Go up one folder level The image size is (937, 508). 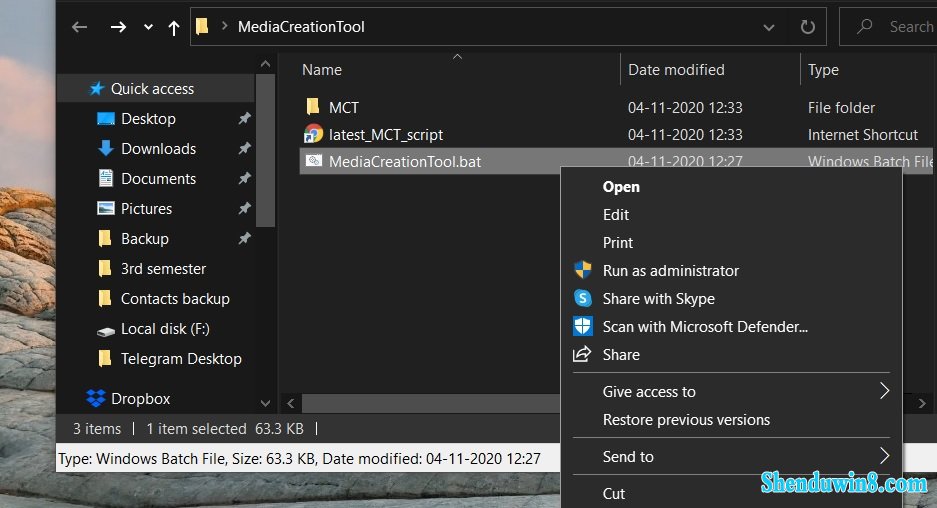[174, 27]
